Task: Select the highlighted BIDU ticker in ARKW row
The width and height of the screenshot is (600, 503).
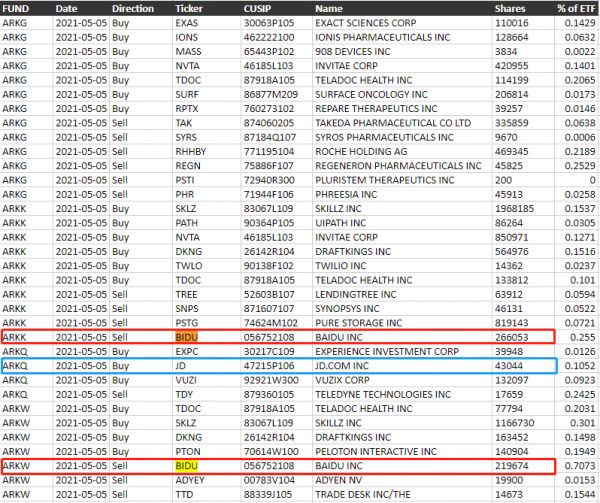Action: tap(188, 466)
